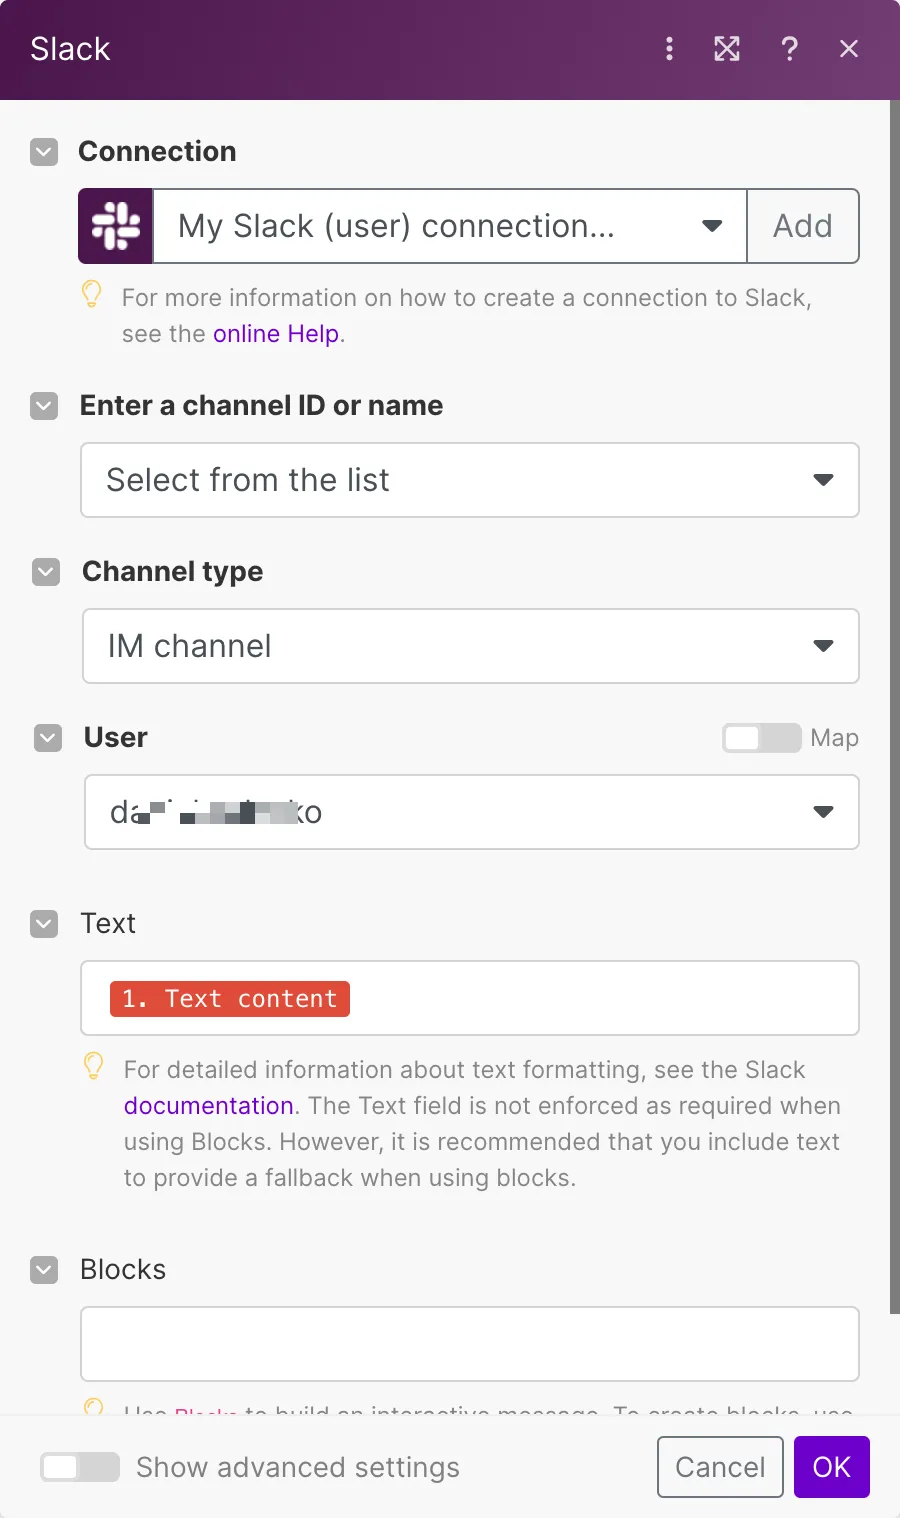Click the Cancel button
Viewport: 900px width, 1518px height.
(720, 1467)
